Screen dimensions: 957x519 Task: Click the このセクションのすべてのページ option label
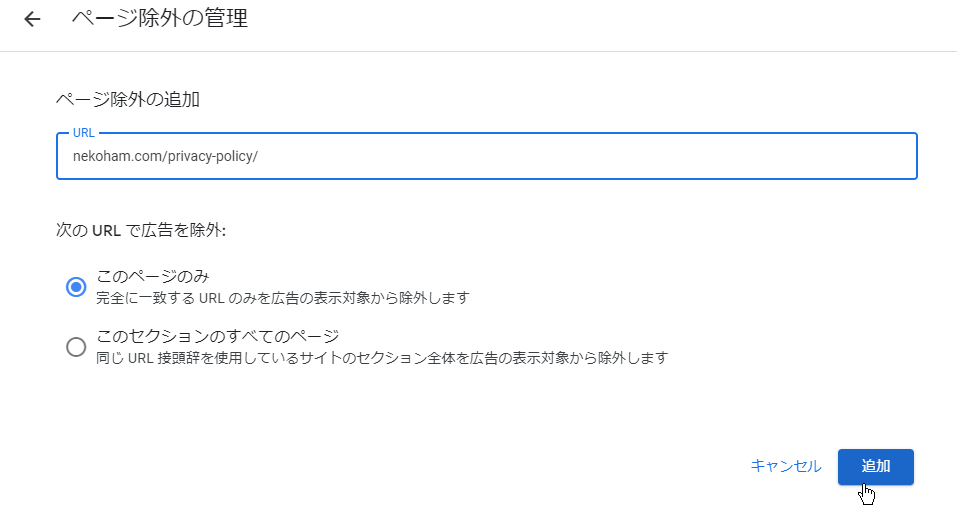pos(218,336)
